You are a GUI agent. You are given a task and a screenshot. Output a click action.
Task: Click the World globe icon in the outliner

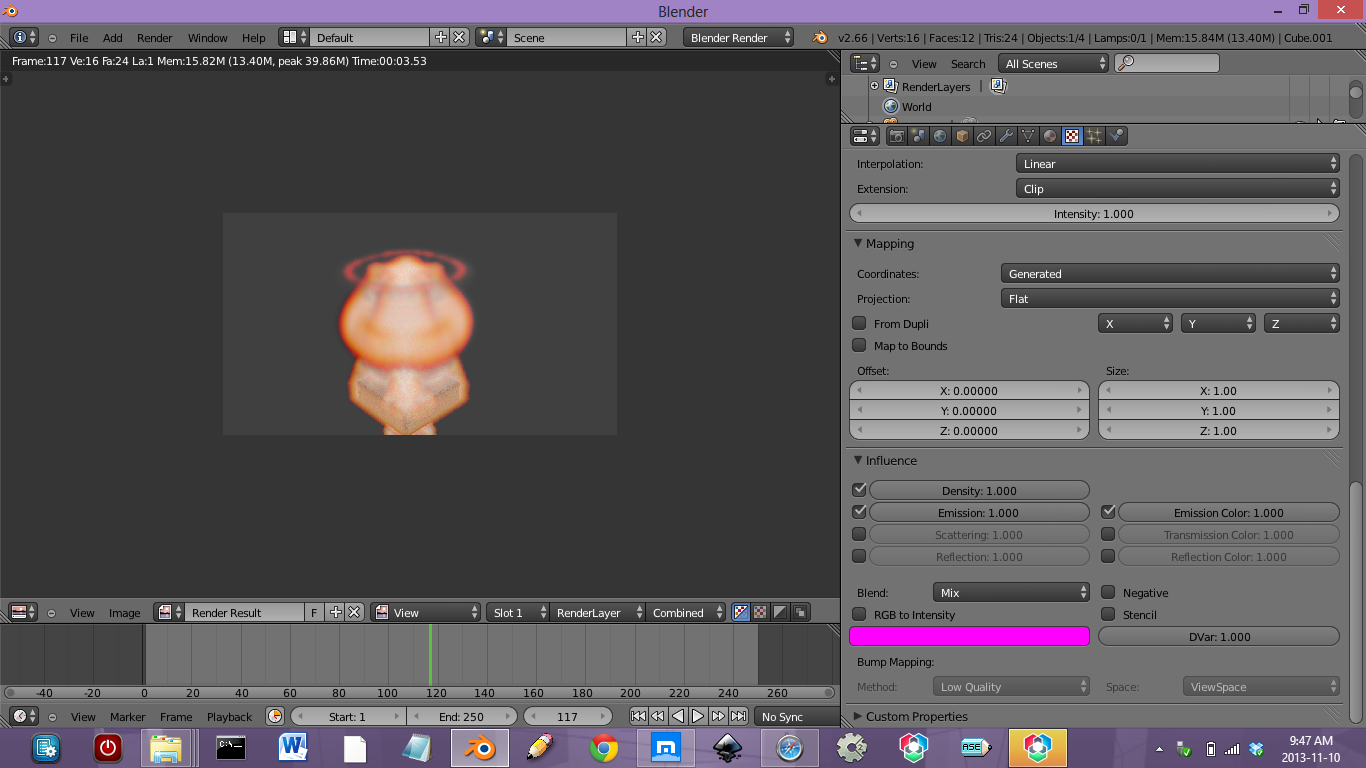(x=891, y=107)
